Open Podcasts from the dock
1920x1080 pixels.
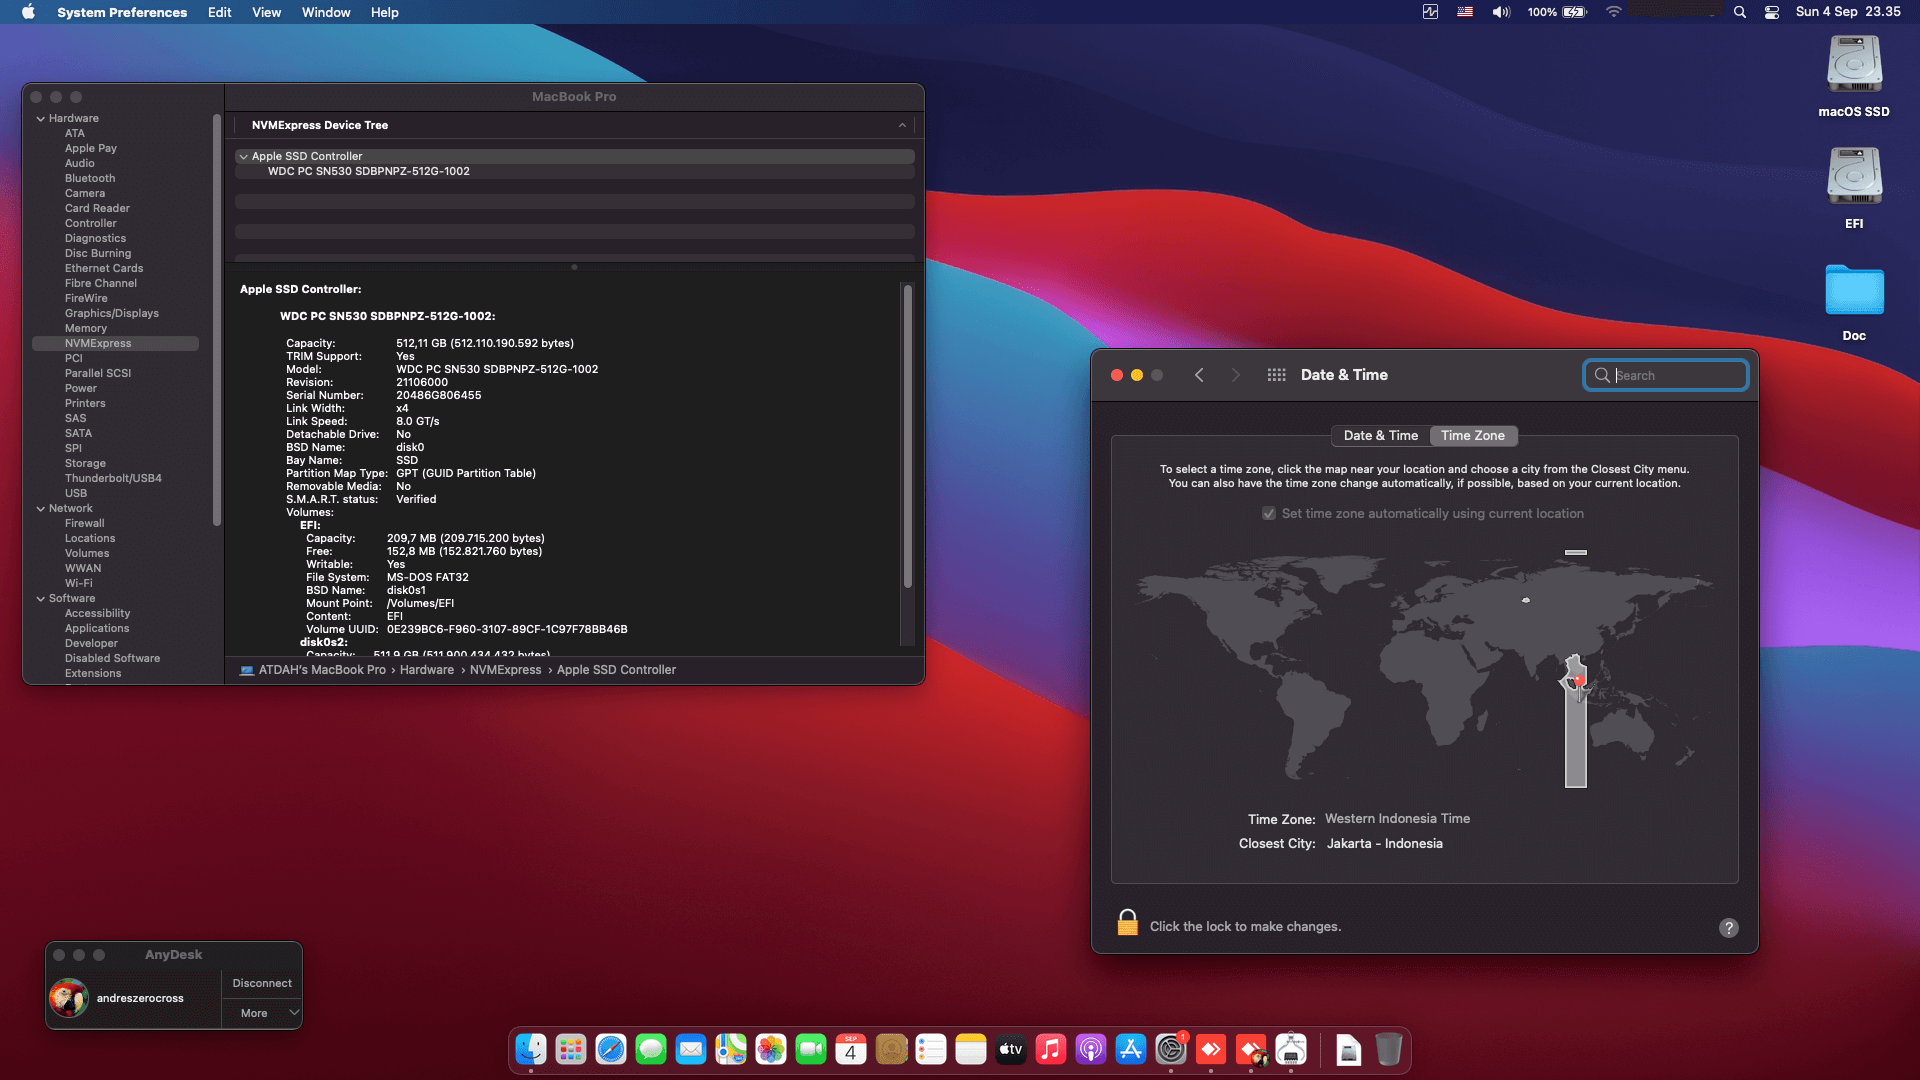click(1091, 1049)
